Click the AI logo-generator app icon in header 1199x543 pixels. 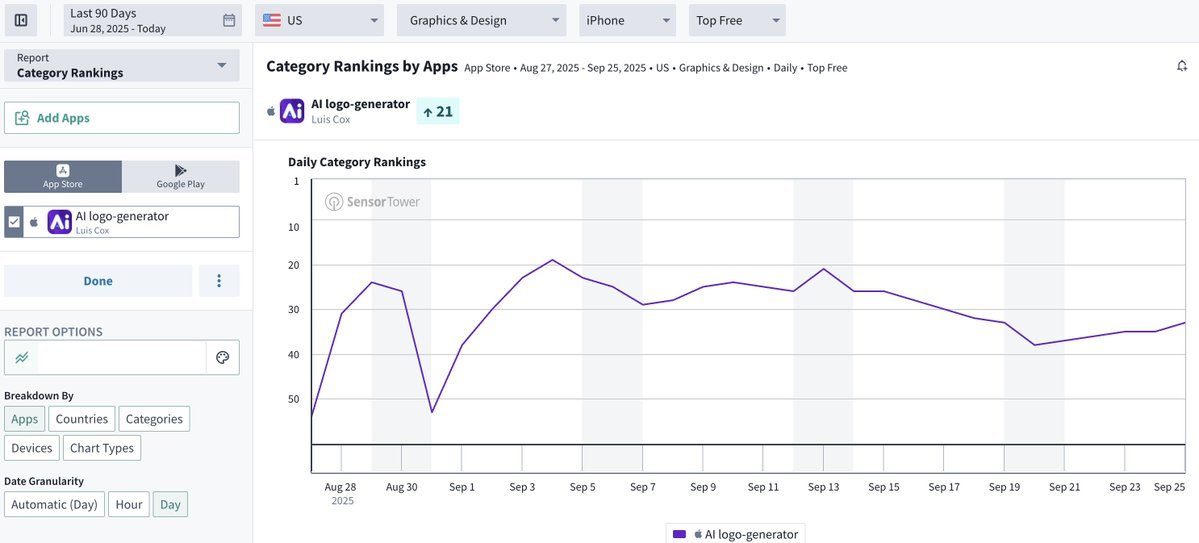pos(292,111)
